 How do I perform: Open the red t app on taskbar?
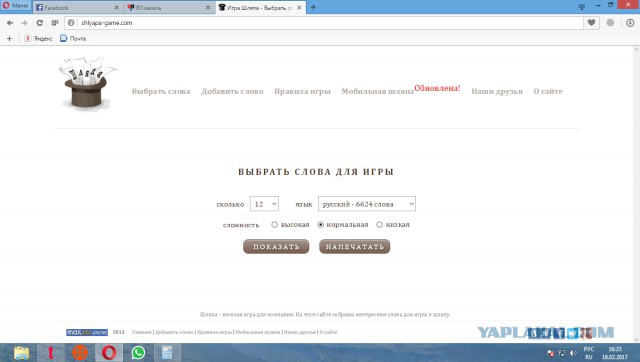click(x=51, y=353)
